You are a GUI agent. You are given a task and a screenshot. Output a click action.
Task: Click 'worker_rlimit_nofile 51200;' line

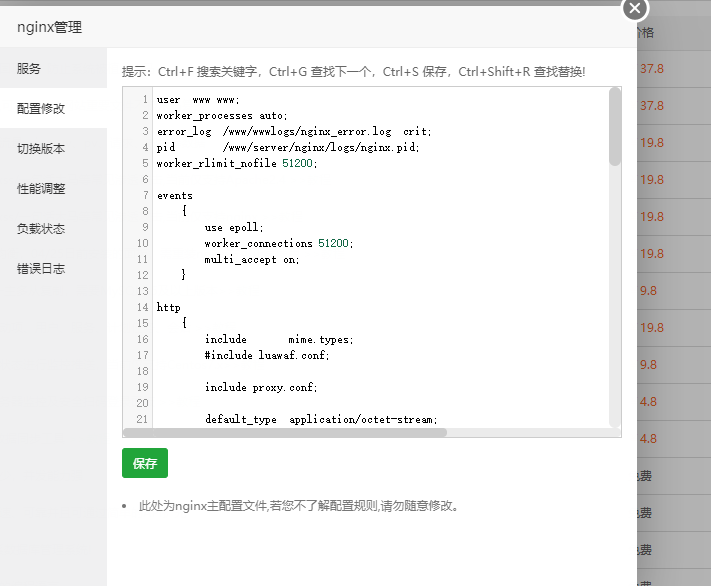(237, 163)
